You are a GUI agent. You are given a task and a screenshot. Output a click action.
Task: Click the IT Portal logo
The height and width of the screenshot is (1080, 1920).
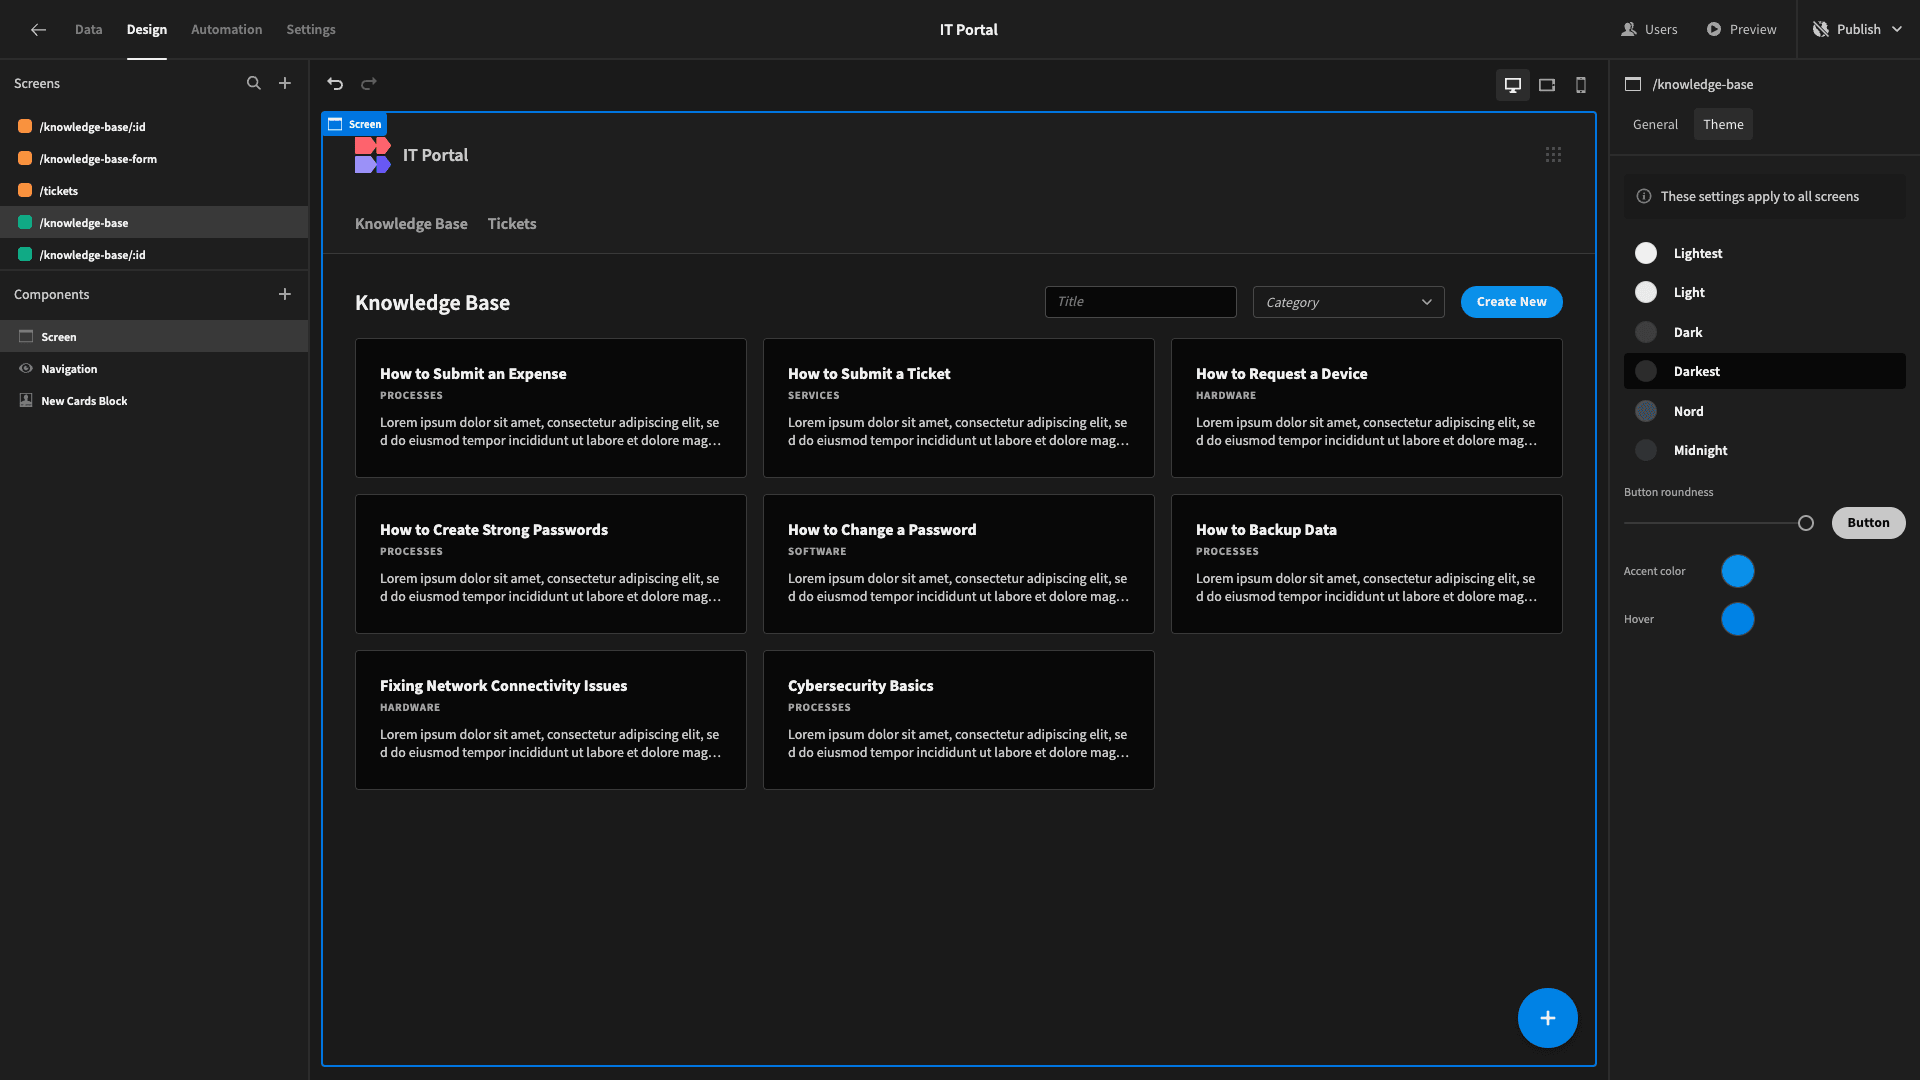pyautogui.click(x=372, y=155)
